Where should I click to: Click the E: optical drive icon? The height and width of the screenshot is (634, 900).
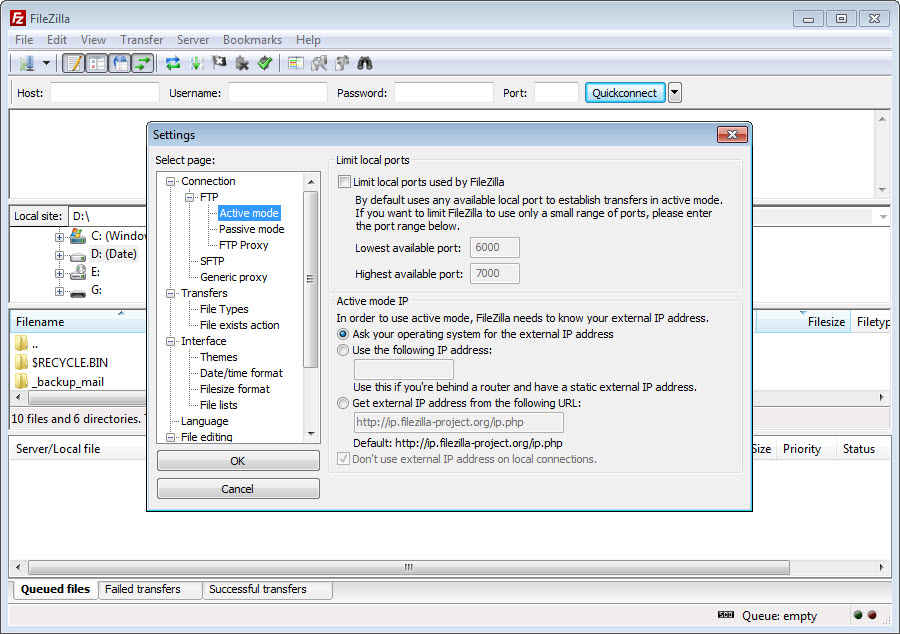[x=77, y=272]
